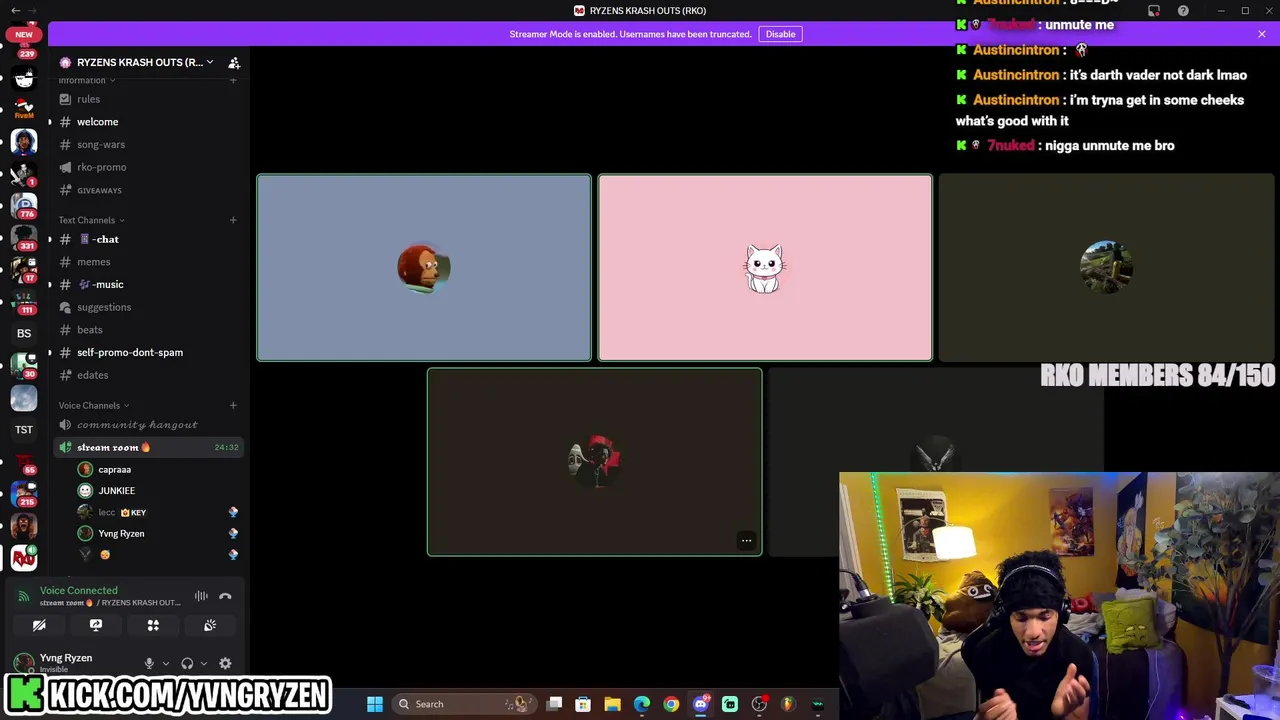The image size is (1280, 720).
Task: Open the memes channel
Action: tap(148, 262)
